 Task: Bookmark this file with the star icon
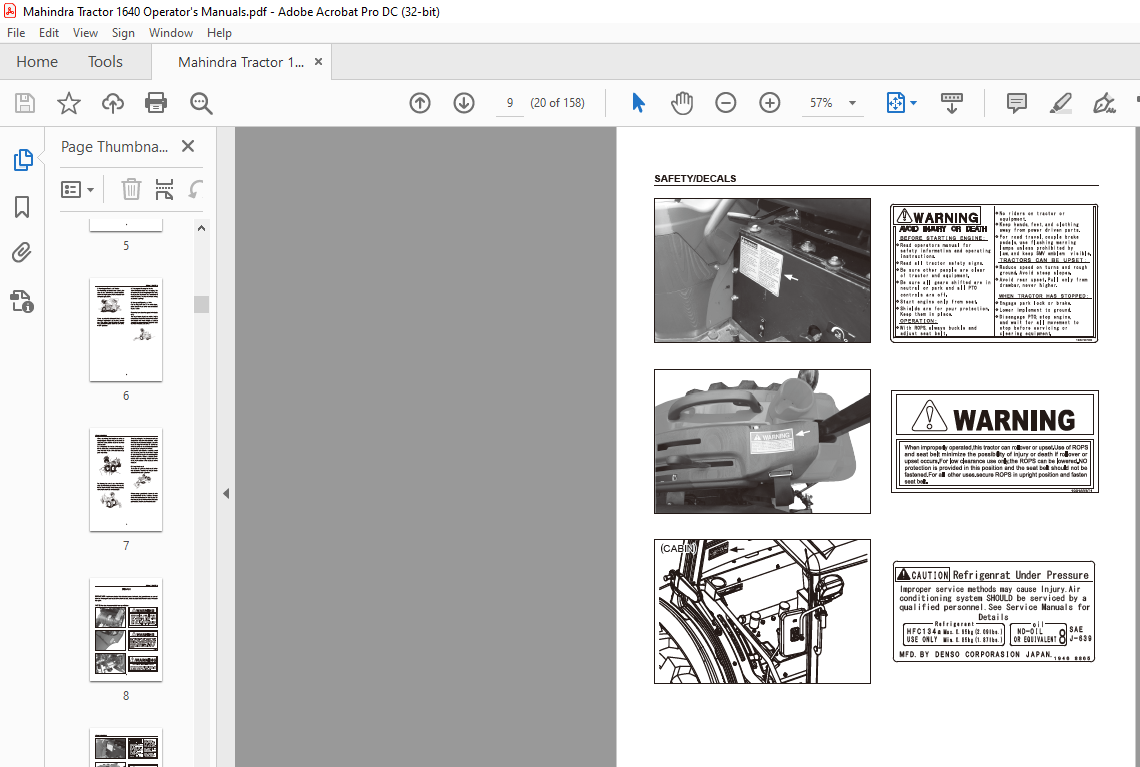[69, 103]
